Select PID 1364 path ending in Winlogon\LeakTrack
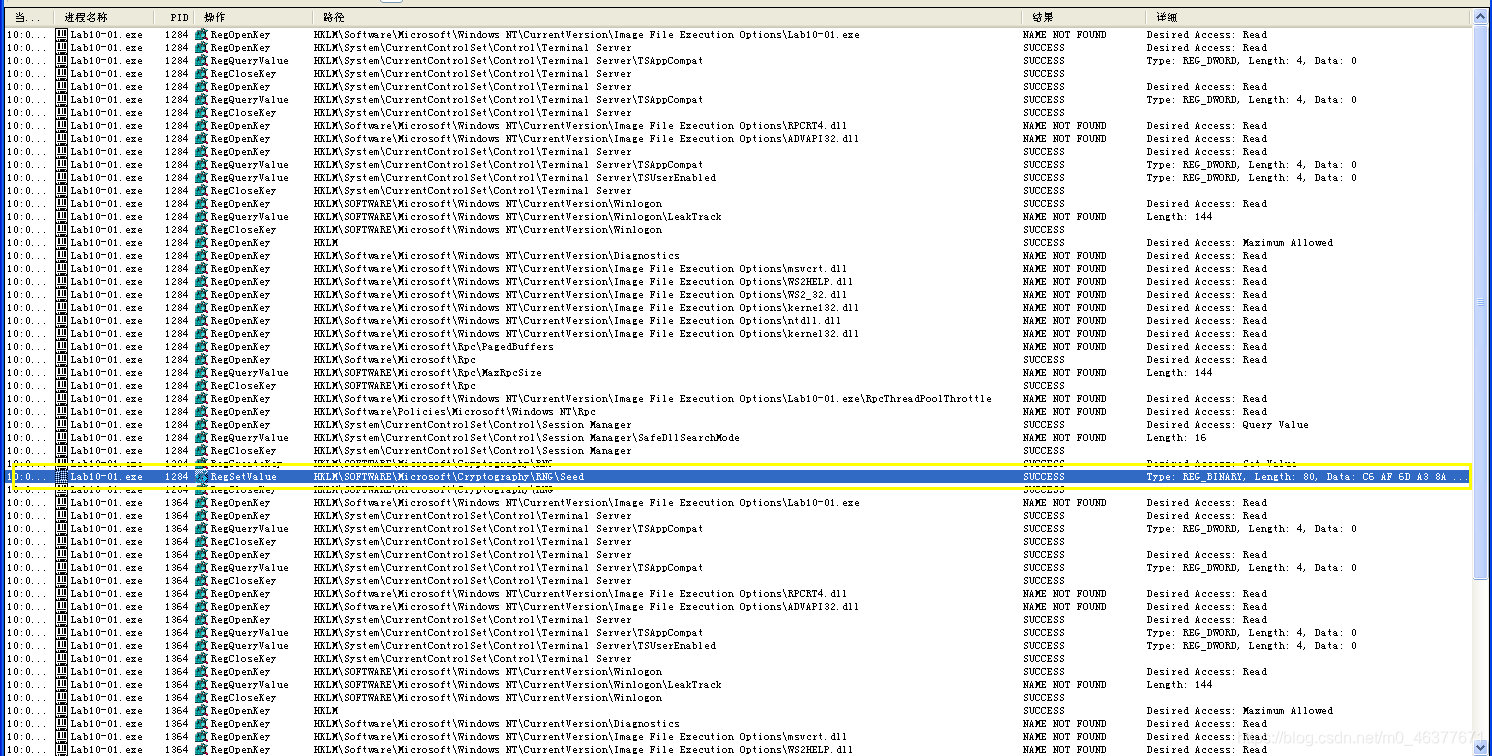This screenshot has width=1492, height=756. [518, 685]
